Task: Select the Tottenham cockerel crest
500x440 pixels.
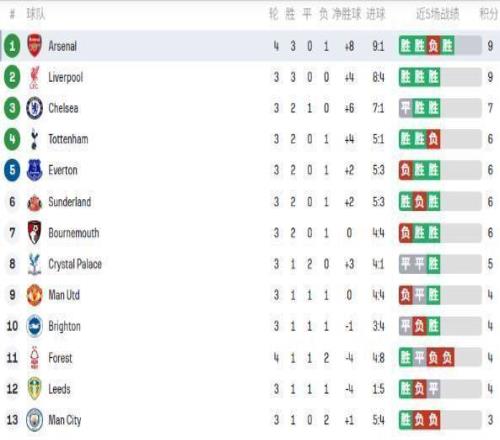Action: pos(34,139)
